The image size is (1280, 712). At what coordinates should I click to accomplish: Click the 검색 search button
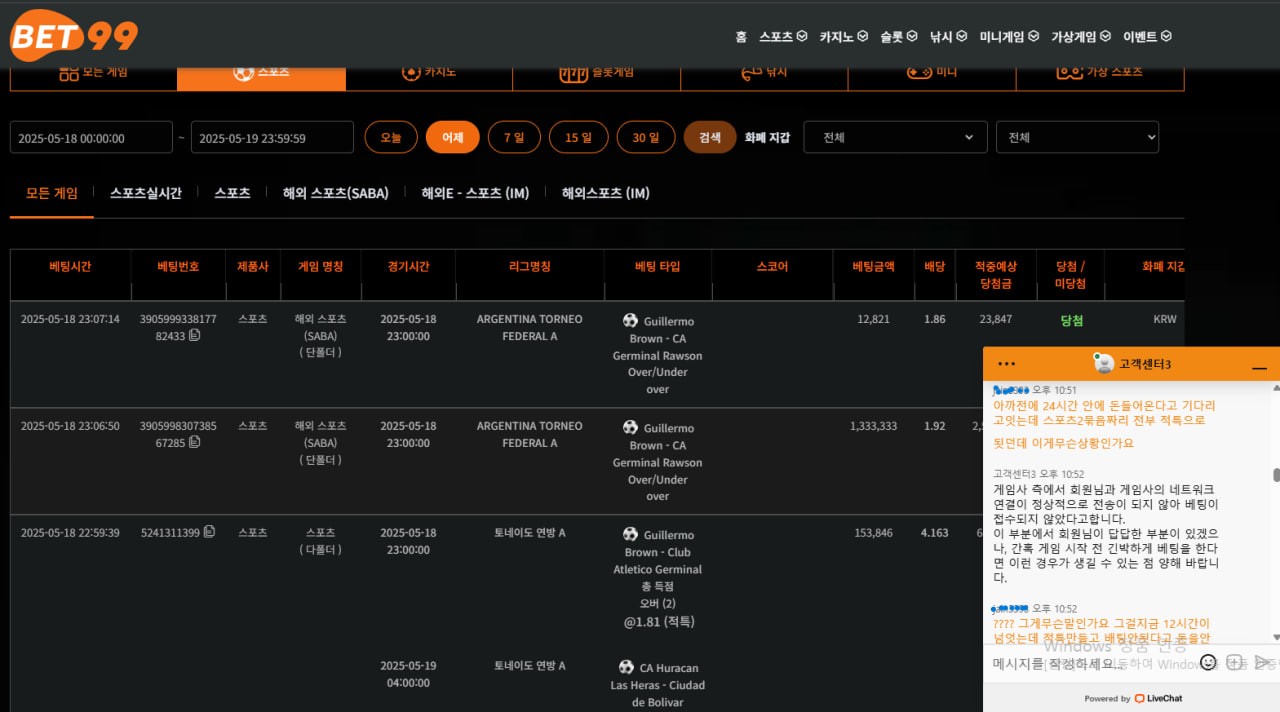pyautogui.click(x=710, y=137)
